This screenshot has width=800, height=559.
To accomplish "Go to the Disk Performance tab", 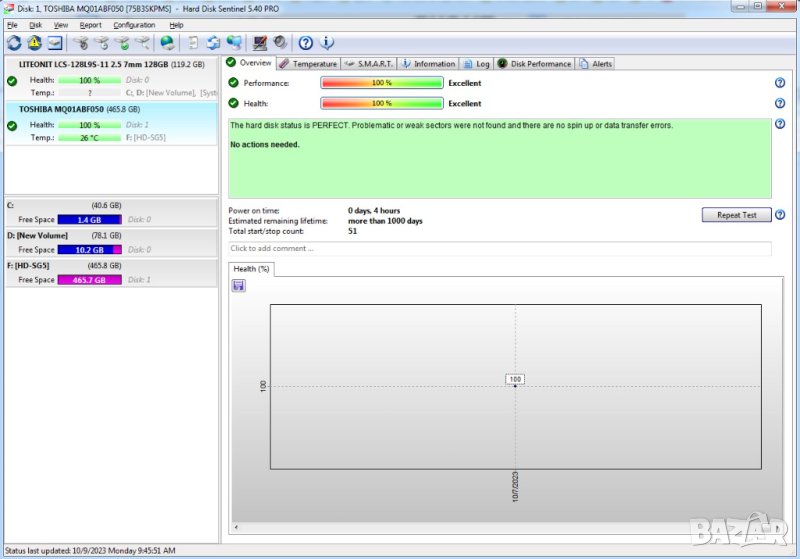I will click(x=535, y=64).
